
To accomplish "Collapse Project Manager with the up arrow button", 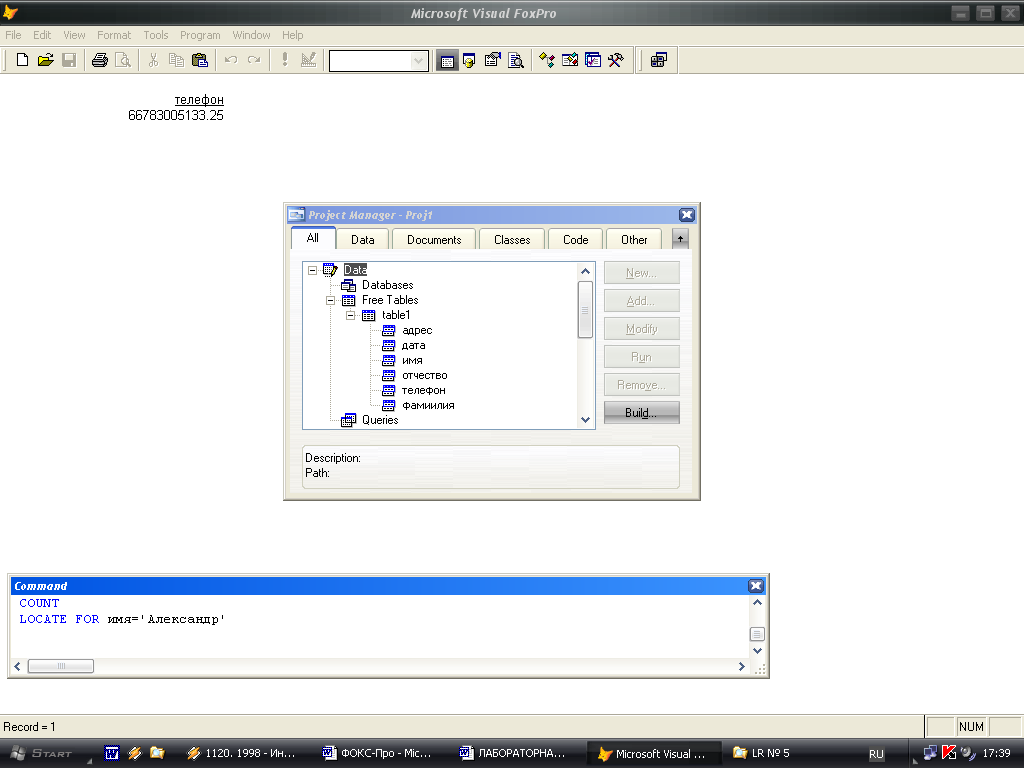I will click(680, 239).
